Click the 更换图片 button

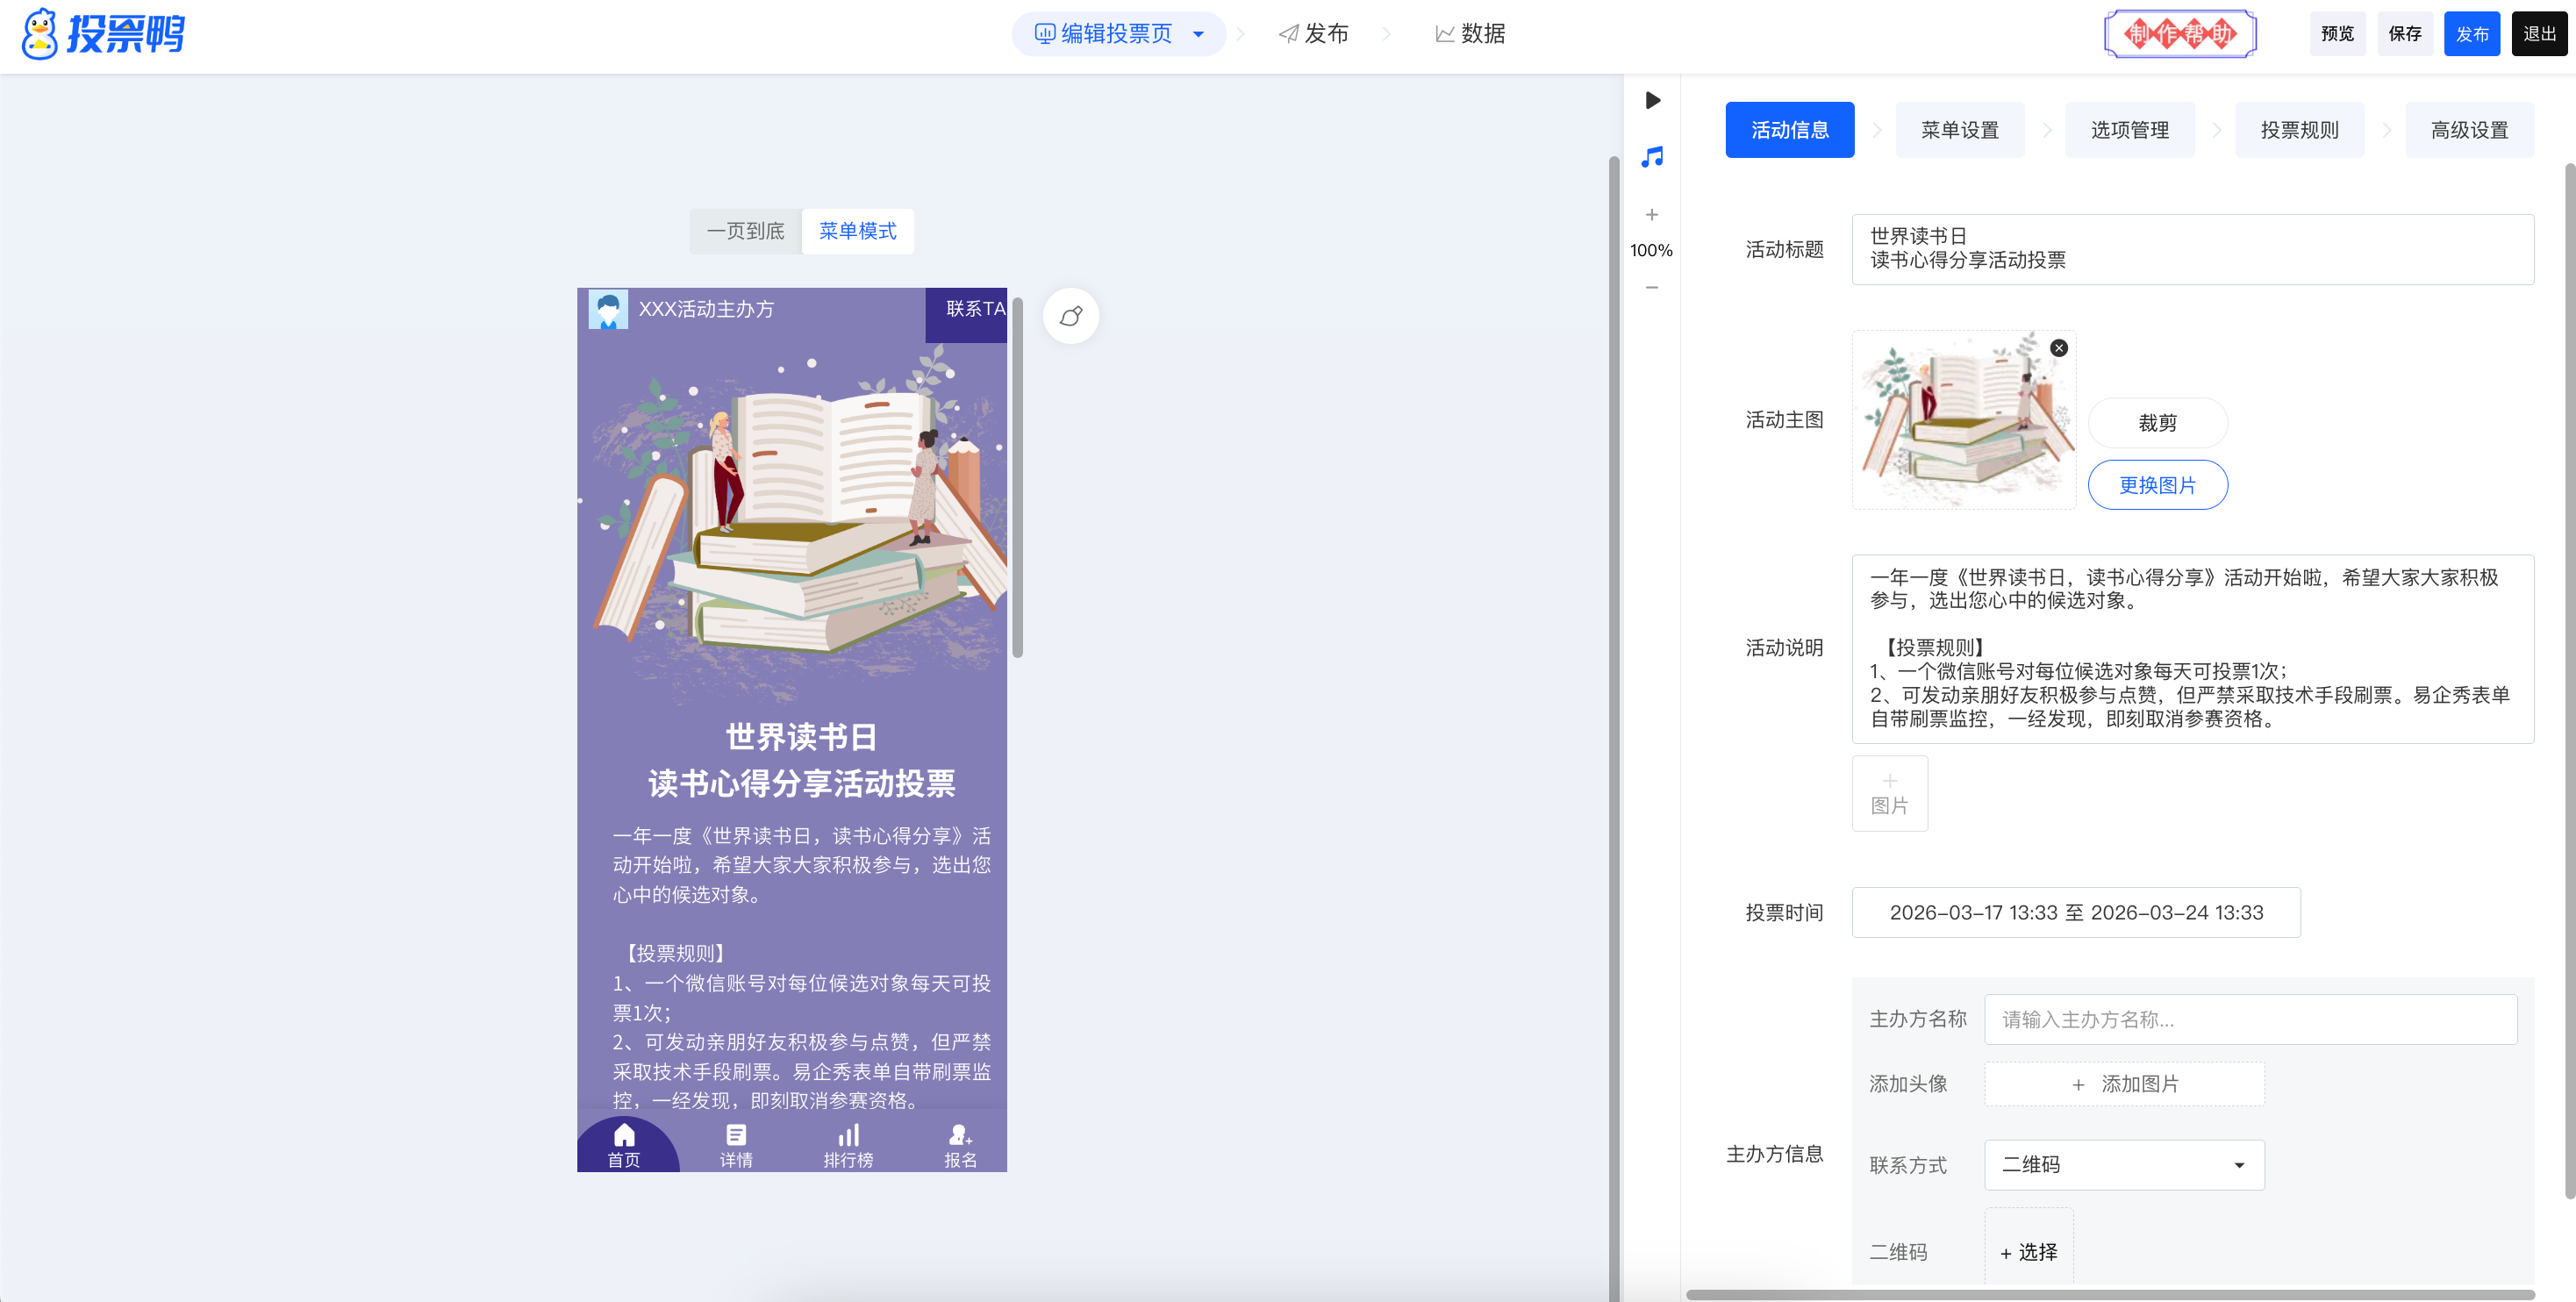coord(2157,485)
